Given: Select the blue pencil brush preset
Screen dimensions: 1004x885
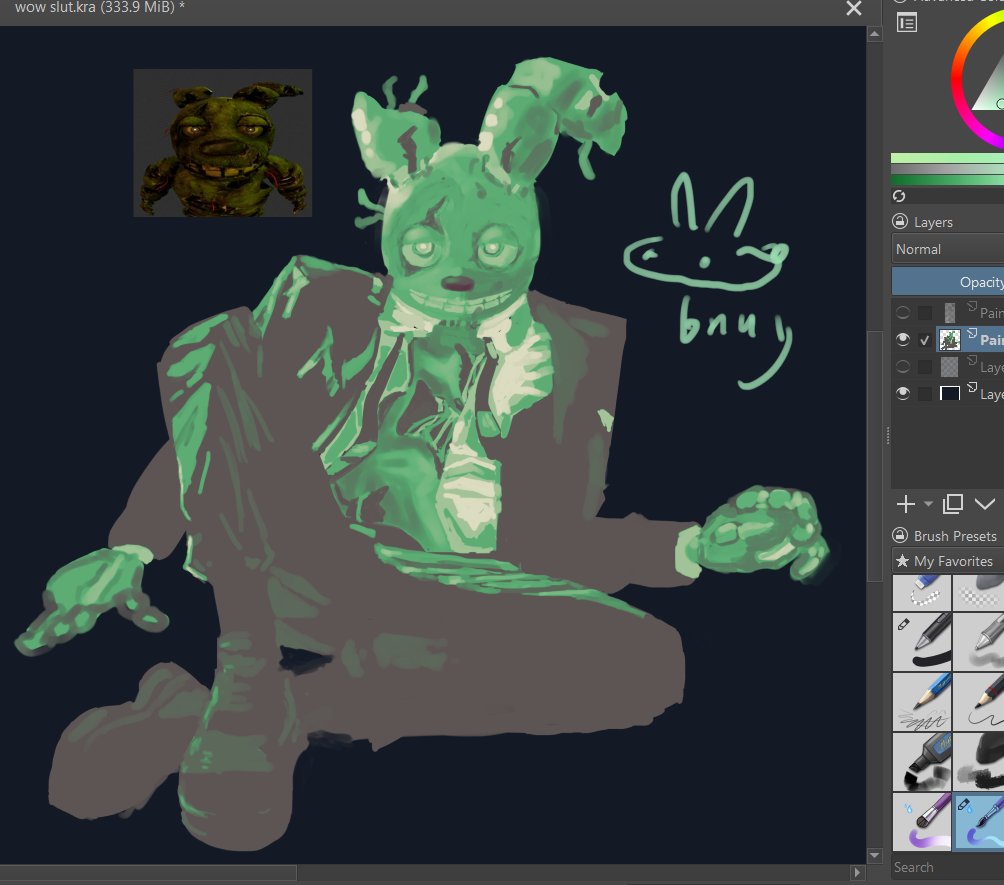Looking at the screenshot, I should click(x=921, y=701).
